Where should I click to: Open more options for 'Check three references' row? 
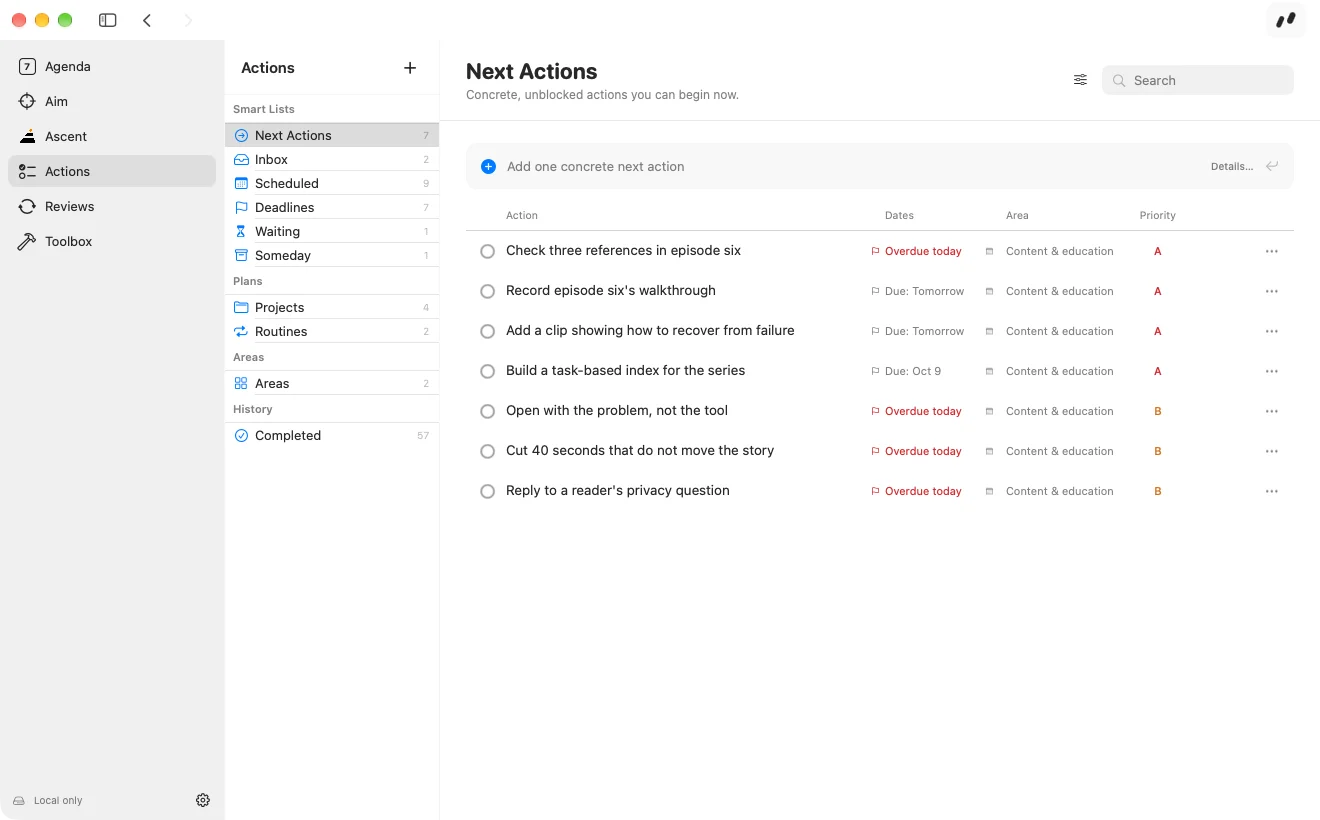pyautogui.click(x=1271, y=251)
